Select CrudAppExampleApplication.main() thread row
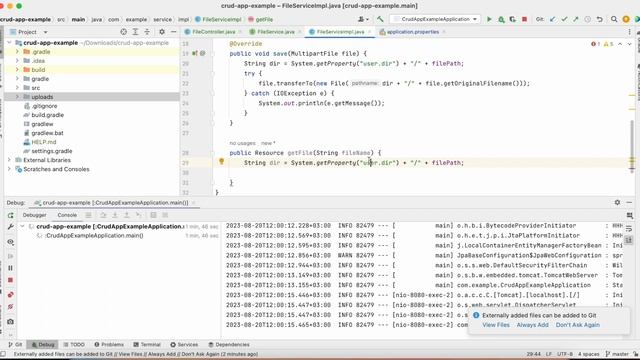Image resolution: width=640 pixels, height=360 pixels. pos(94,236)
